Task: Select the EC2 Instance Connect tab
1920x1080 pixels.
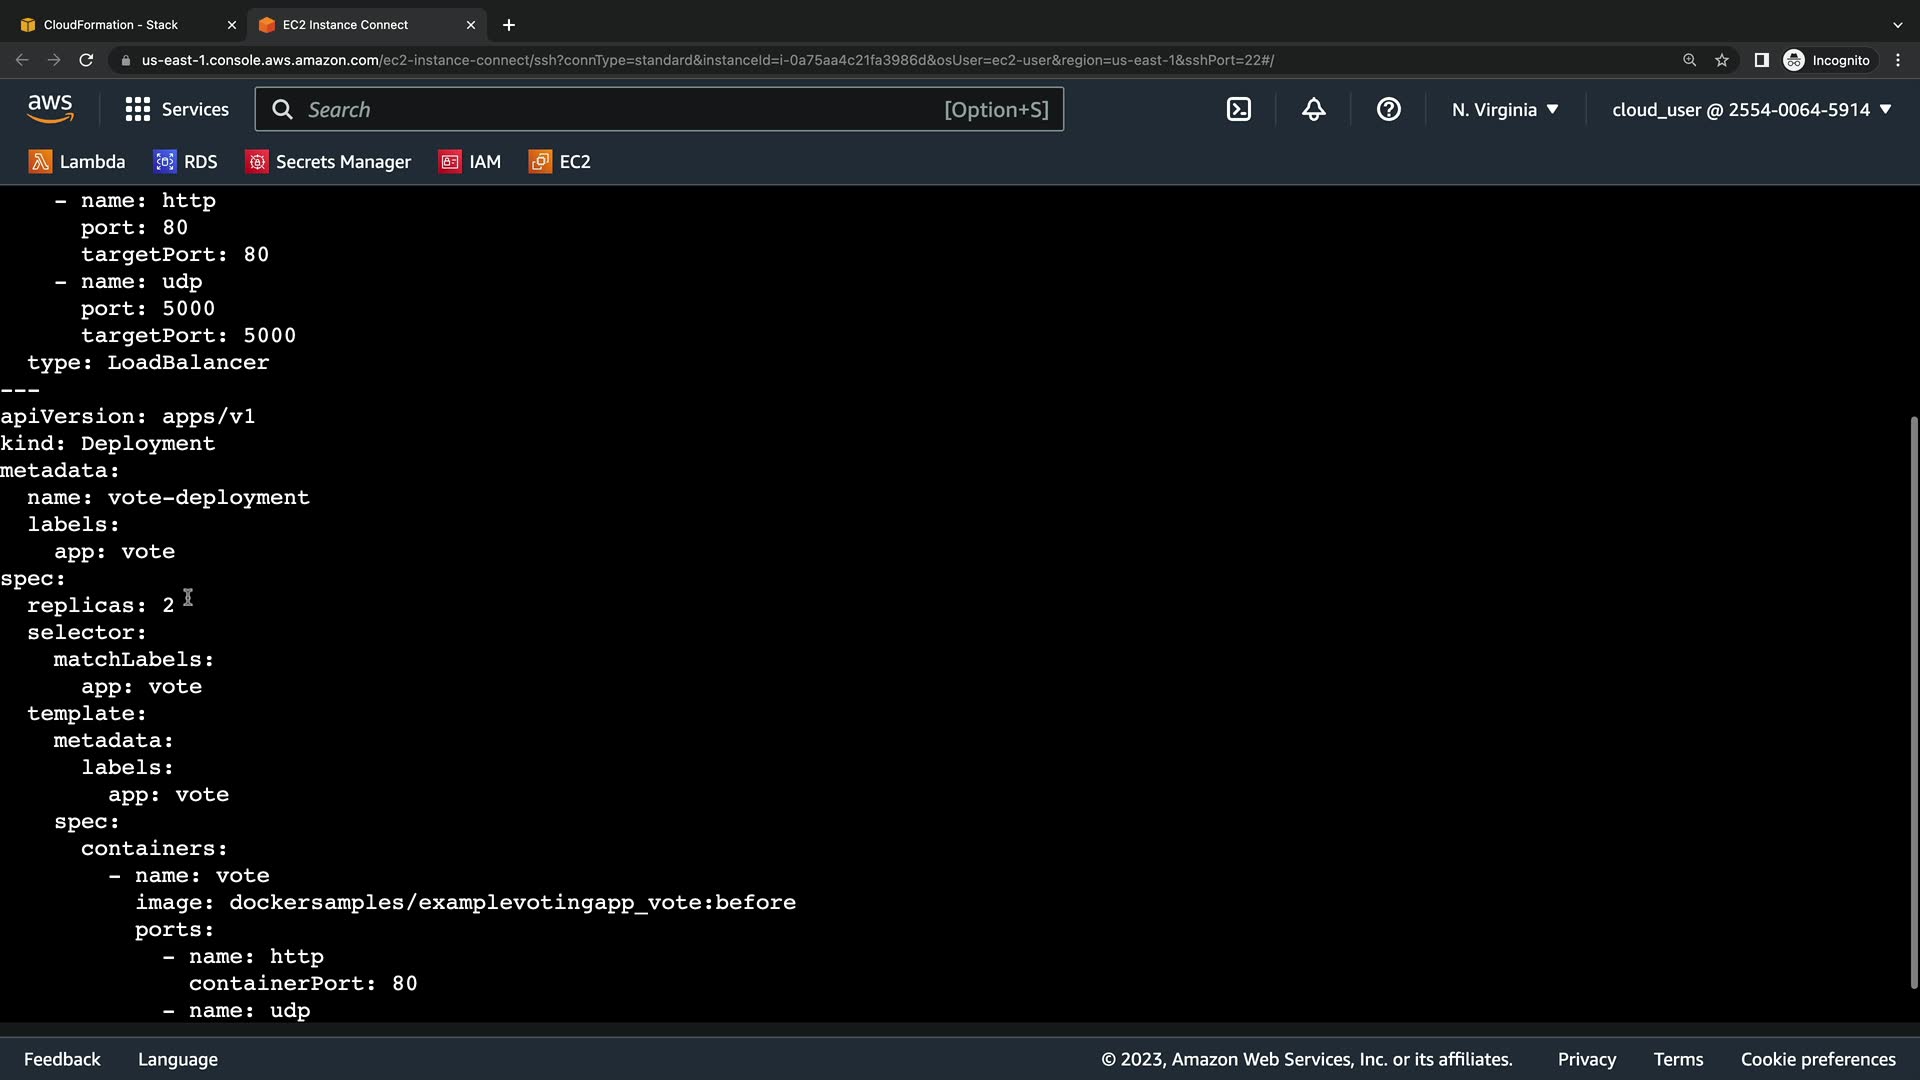Action: [x=345, y=25]
